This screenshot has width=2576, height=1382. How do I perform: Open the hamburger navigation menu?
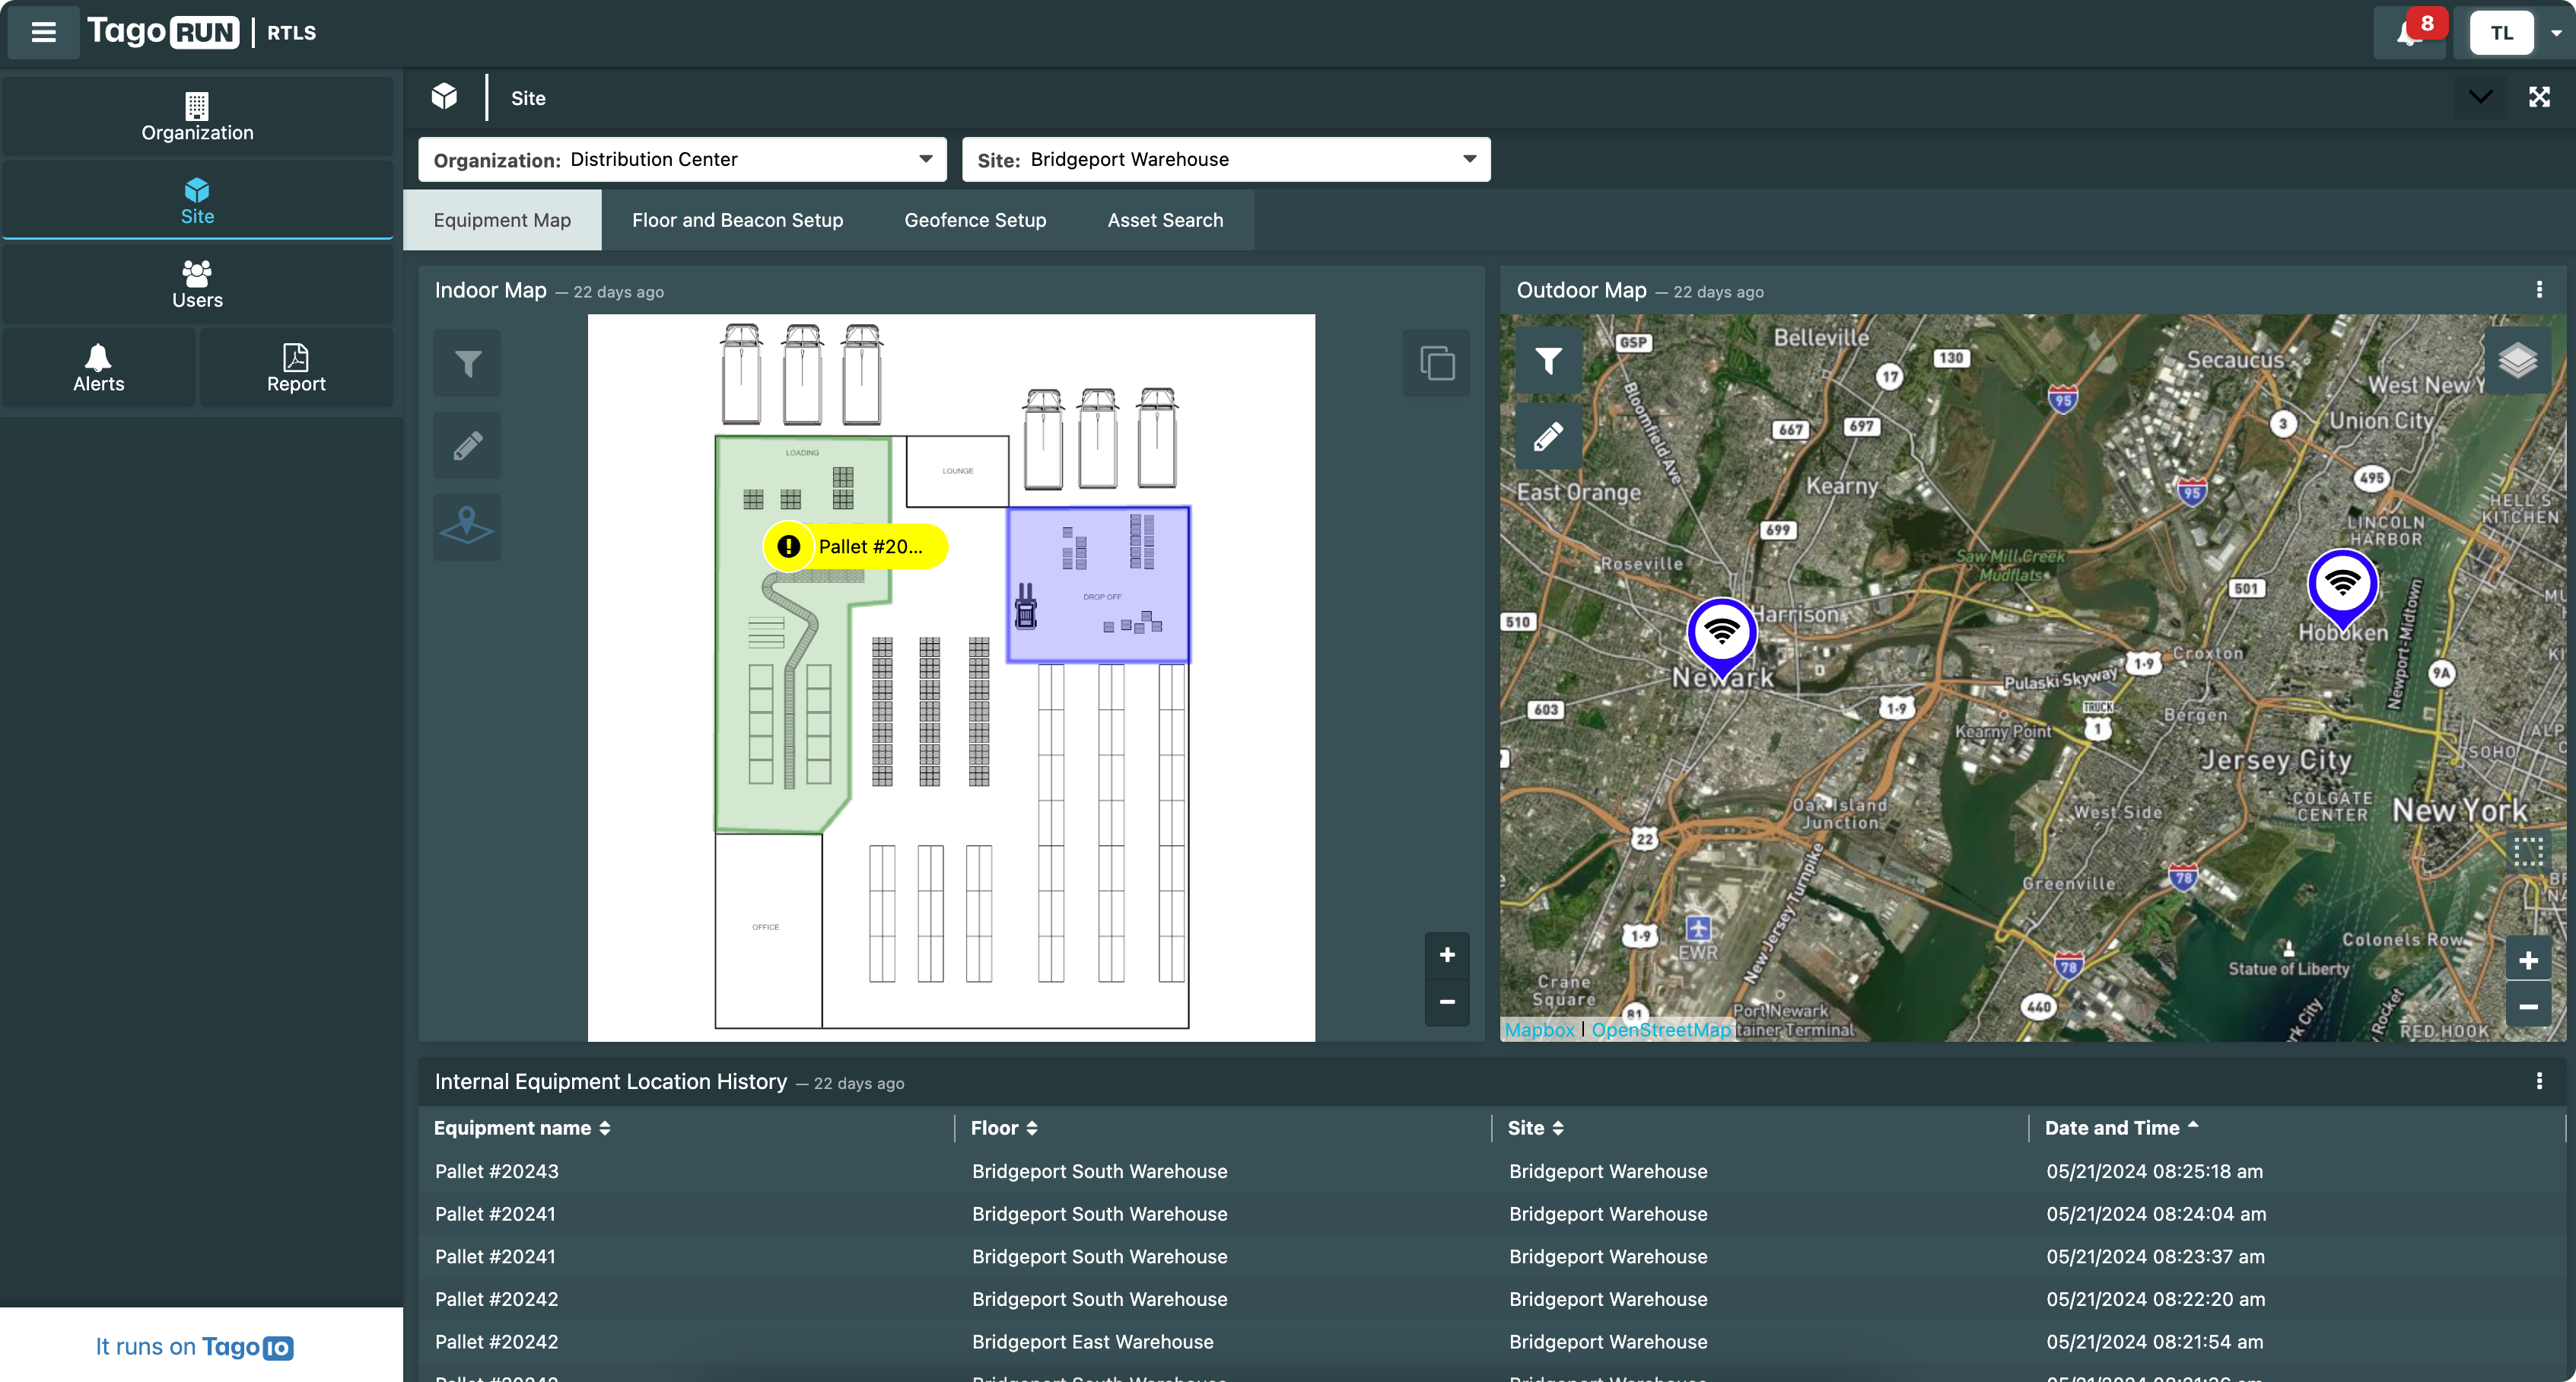click(x=43, y=32)
